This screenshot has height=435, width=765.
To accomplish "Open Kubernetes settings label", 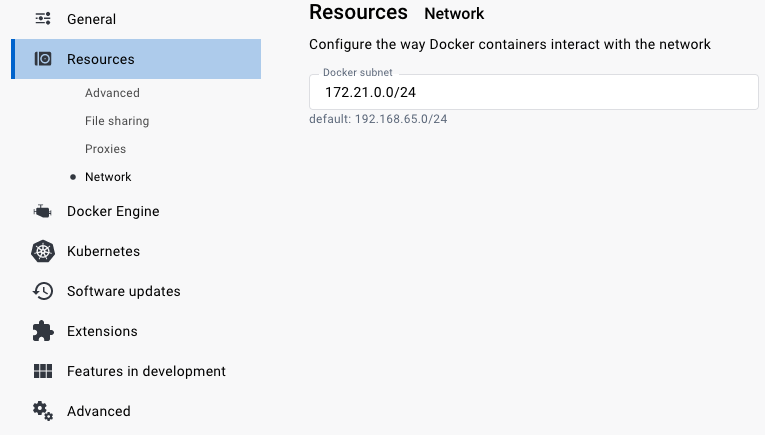I will click(x=103, y=251).
